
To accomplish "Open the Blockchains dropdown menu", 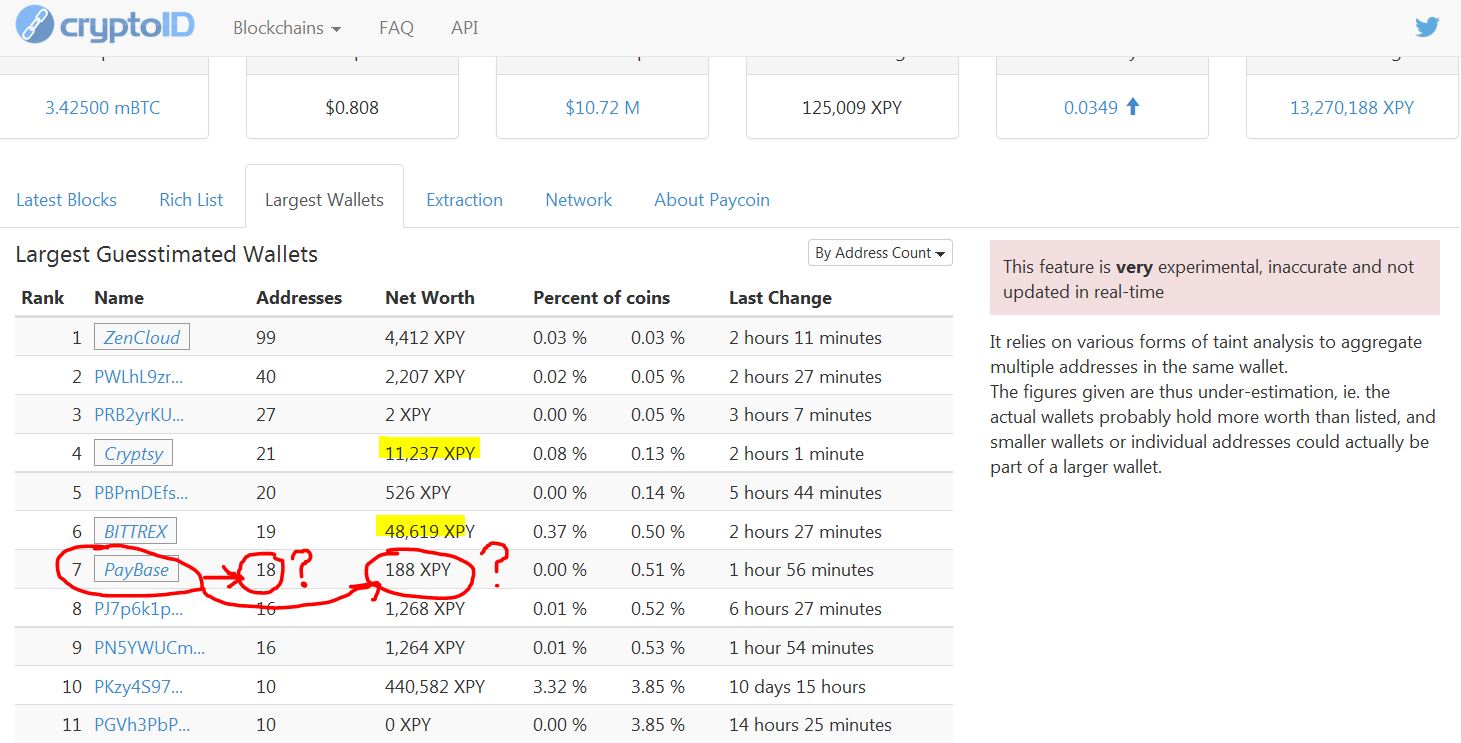I will click(x=287, y=28).
